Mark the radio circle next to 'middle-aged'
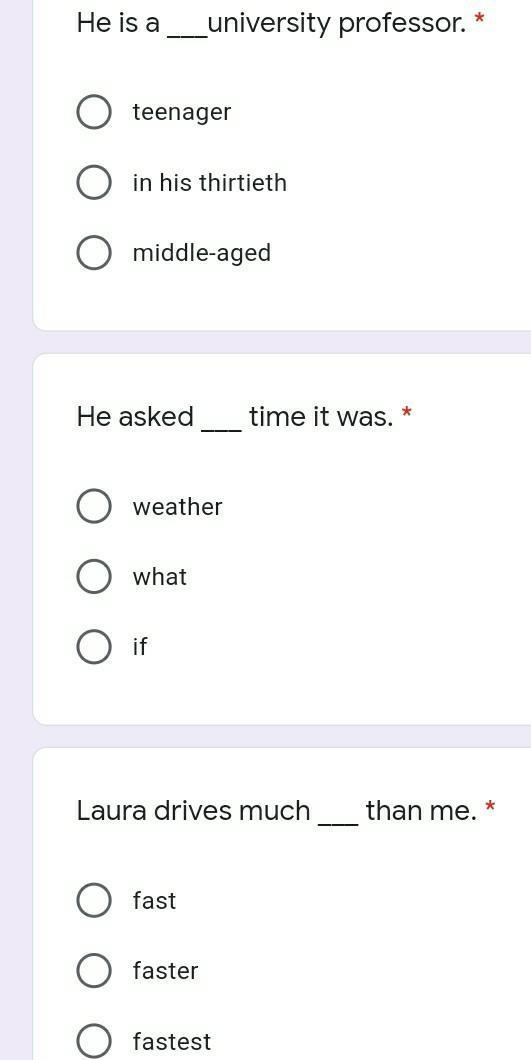The height and width of the screenshot is (1060, 531). pyautogui.click(x=93, y=253)
